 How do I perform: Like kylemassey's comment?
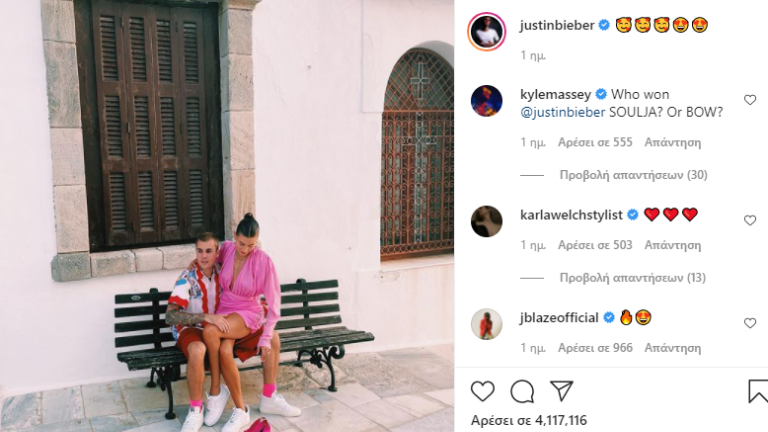[x=750, y=100]
